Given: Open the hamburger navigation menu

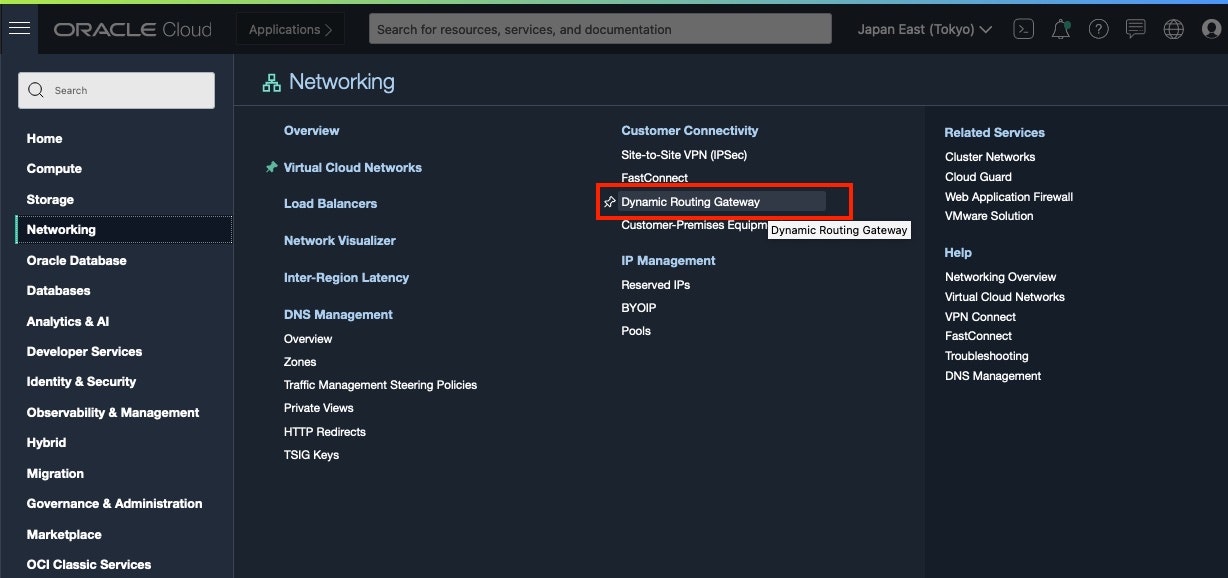Looking at the screenshot, I should [19, 29].
